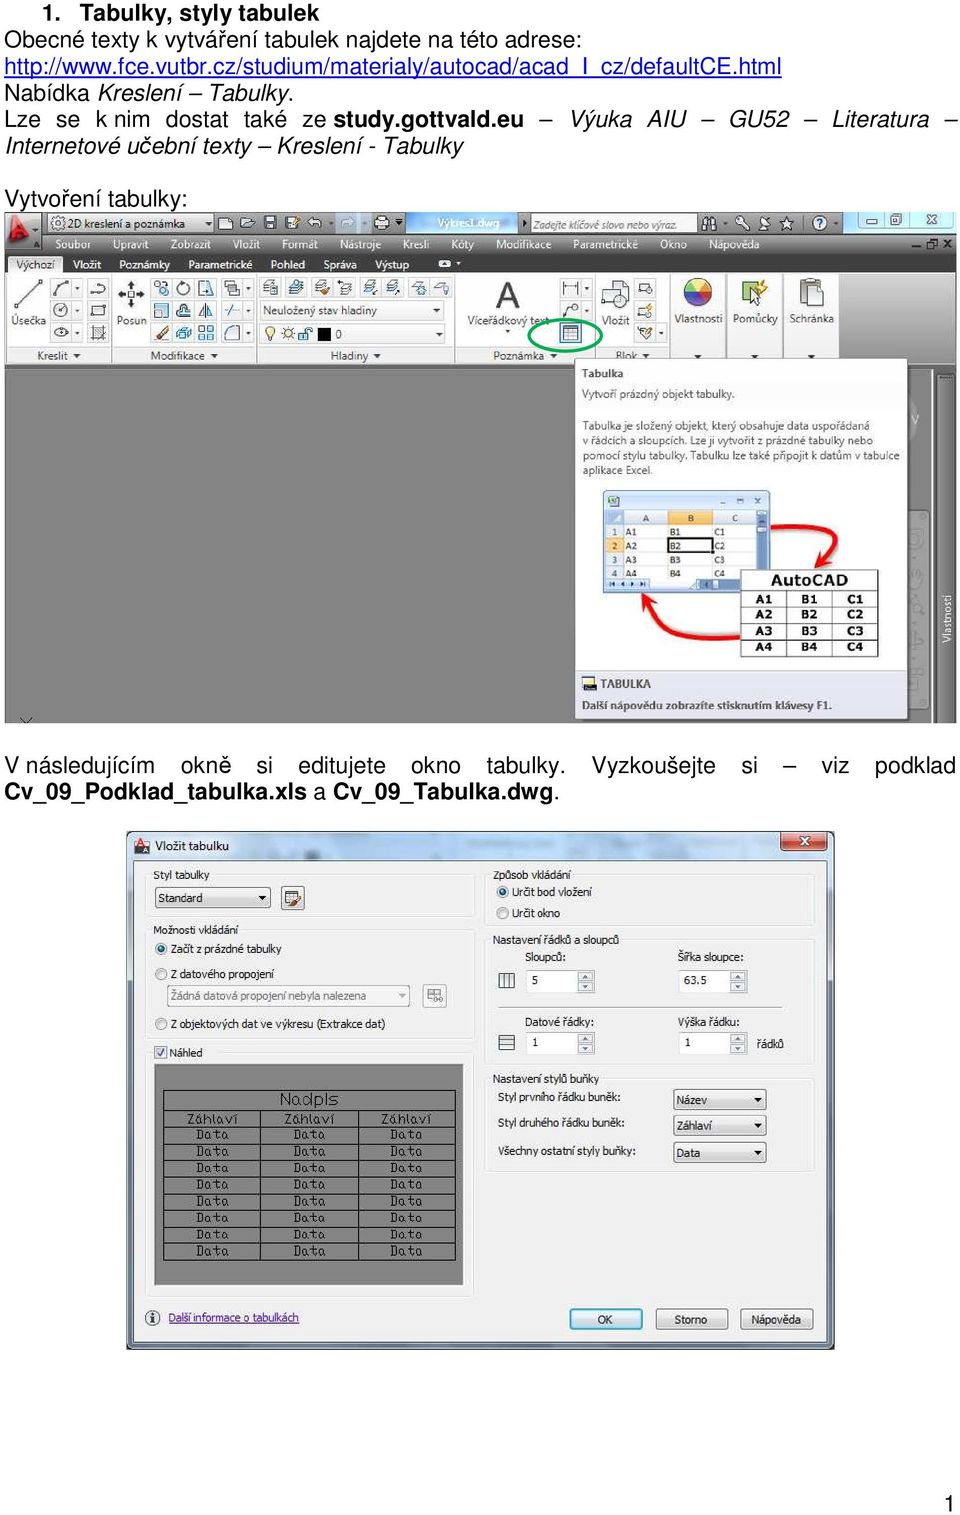Screen dimensions: 960x1515
Task: Increase Datové řádky with spinner
Action: pos(586,1038)
